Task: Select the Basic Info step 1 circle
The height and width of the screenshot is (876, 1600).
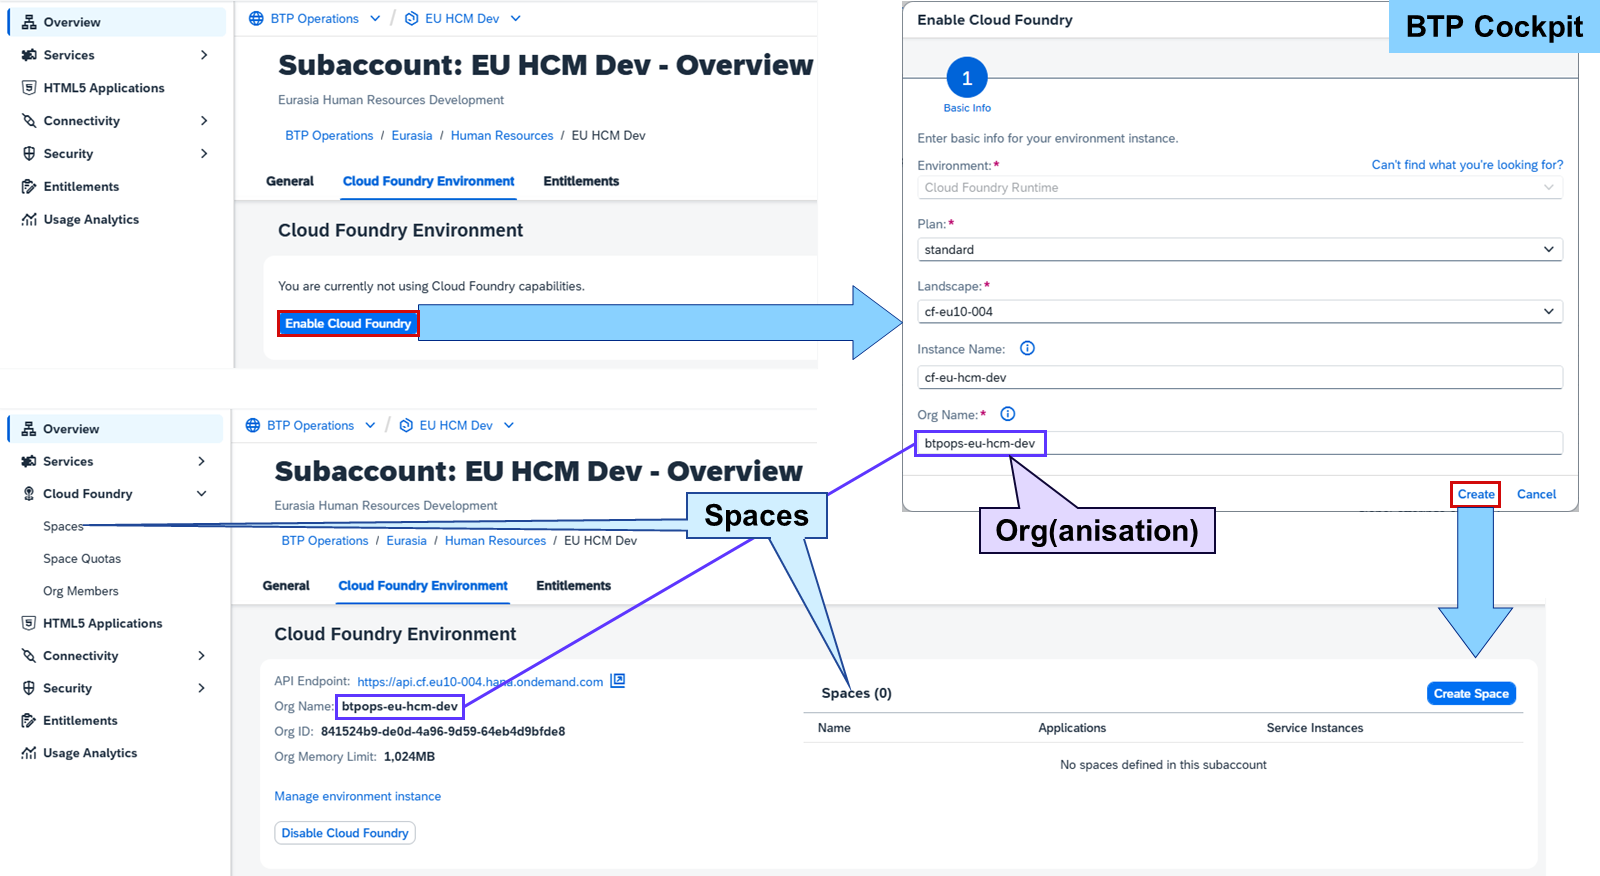Action: tap(966, 78)
